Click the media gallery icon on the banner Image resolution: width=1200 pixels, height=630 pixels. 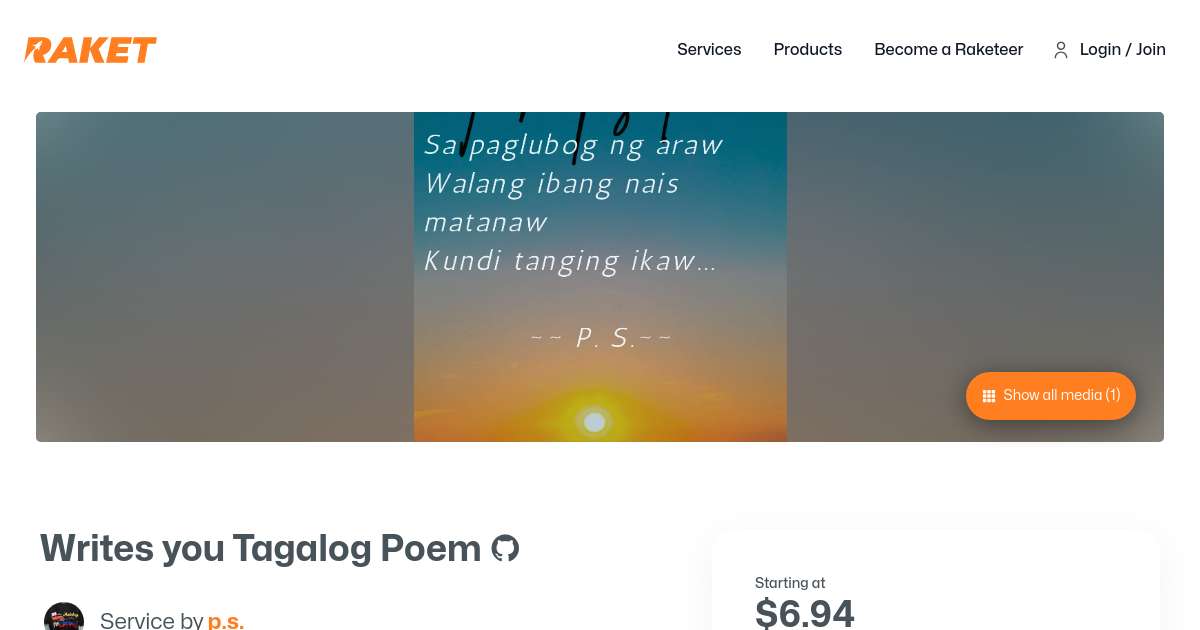point(989,396)
